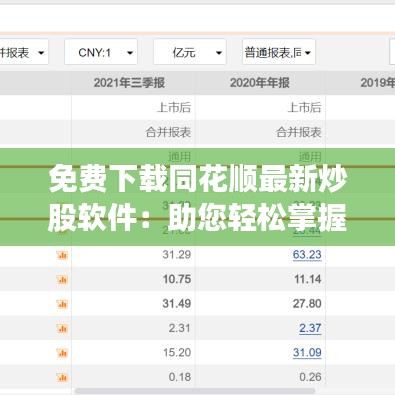The width and height of the screenshot is (395, 395).
Task: Open the chart icon beside 0.18
Action: [x=62, y=377]
